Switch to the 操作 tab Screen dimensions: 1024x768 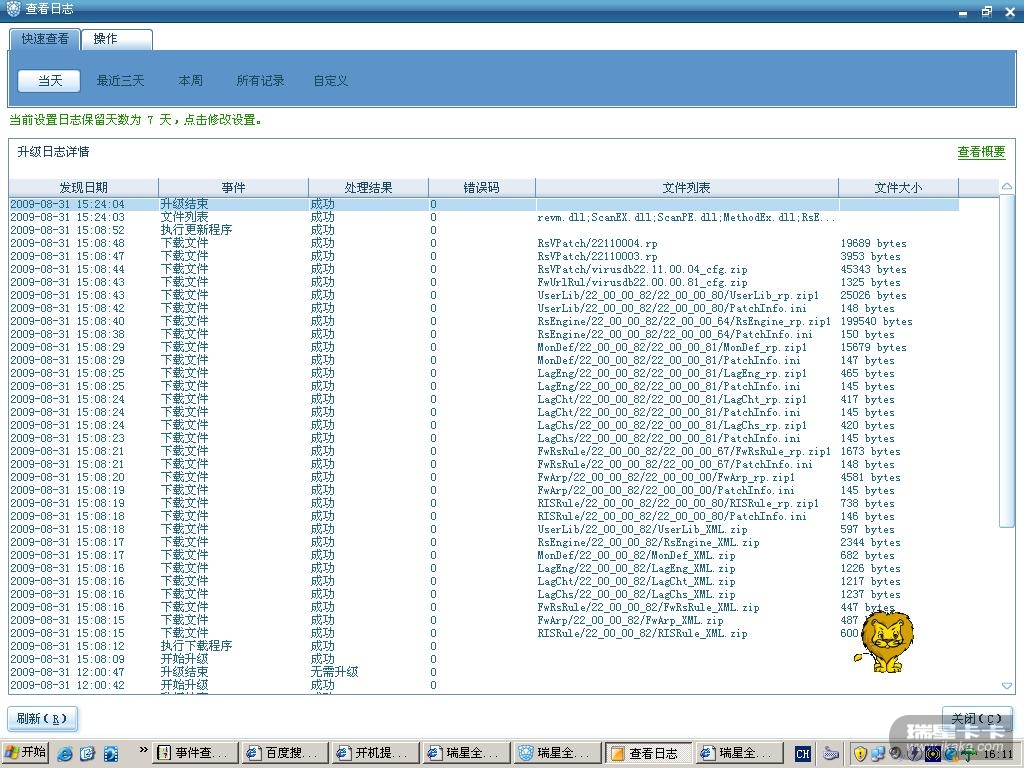coord(105,39)
